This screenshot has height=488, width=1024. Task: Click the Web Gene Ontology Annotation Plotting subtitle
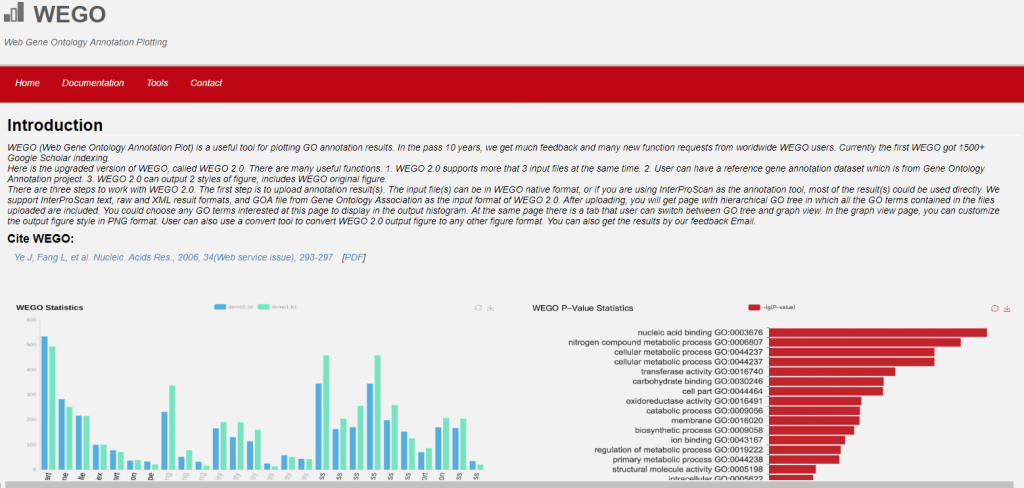[86, 42]
